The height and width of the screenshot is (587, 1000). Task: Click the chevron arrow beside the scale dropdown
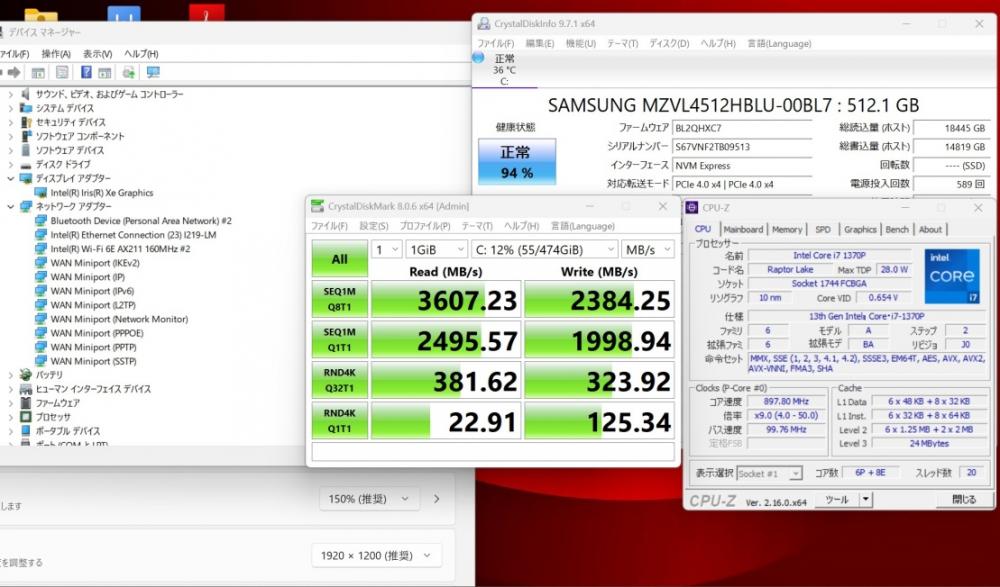pyautogui.click(x=437, y=499)
